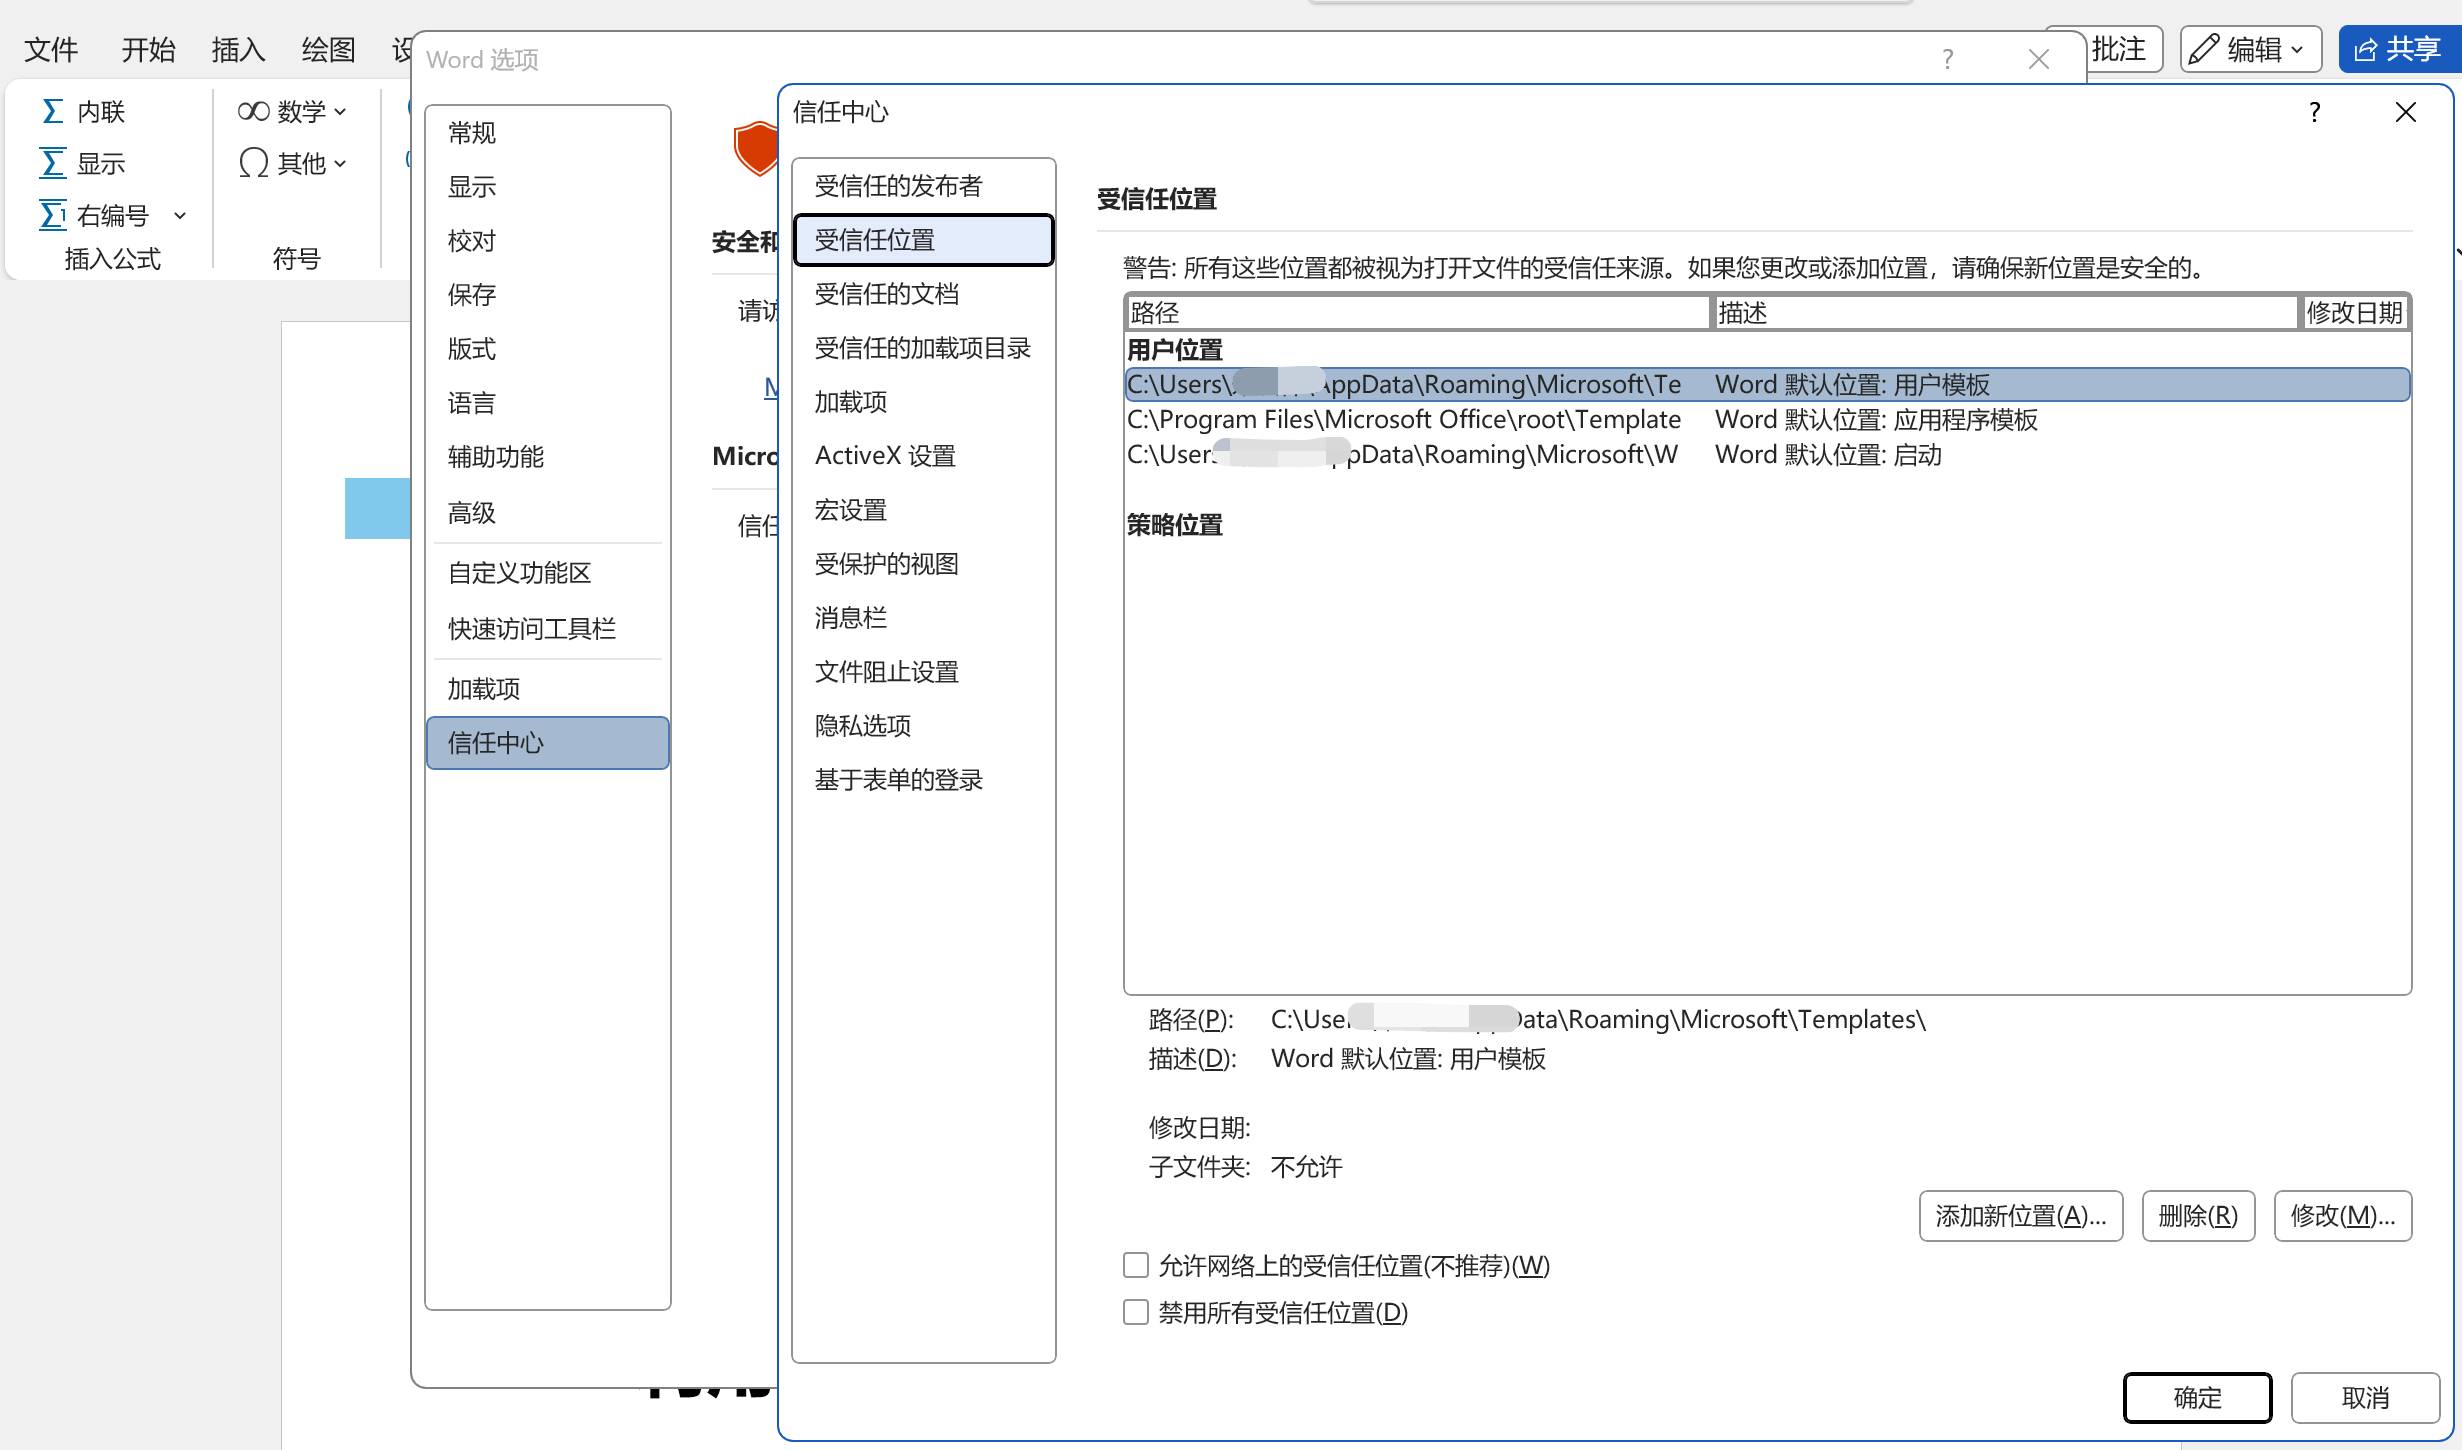The height and width of the screenshot is (1450, 2462).
Task: Click the 插入公式 icon
Action: click(110, 259)
